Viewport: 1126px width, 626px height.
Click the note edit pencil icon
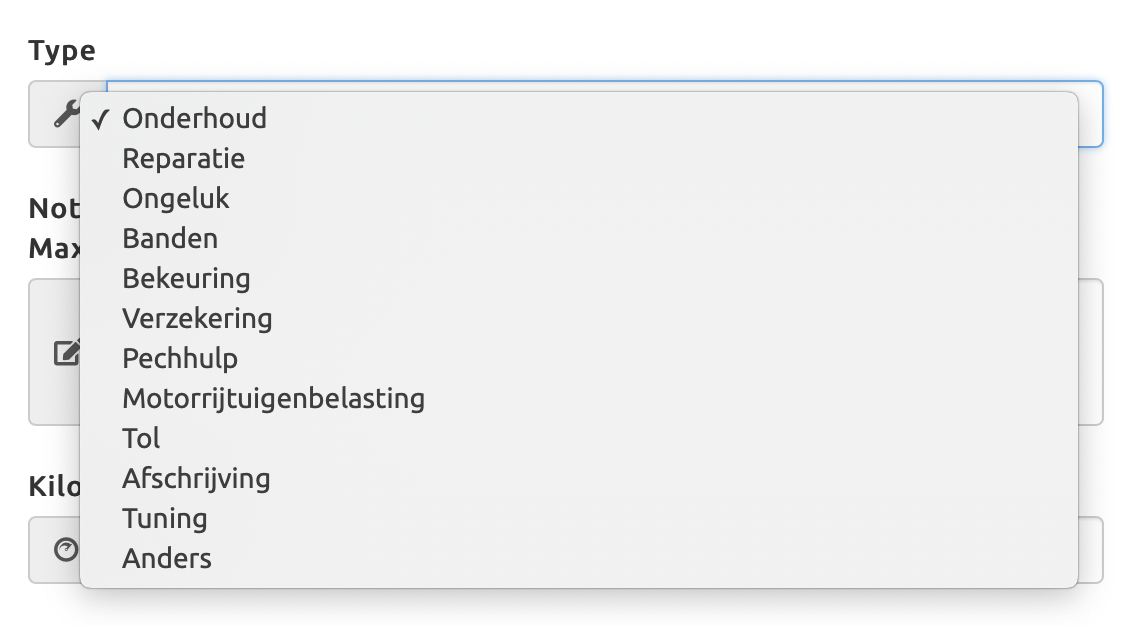point(65,352)
